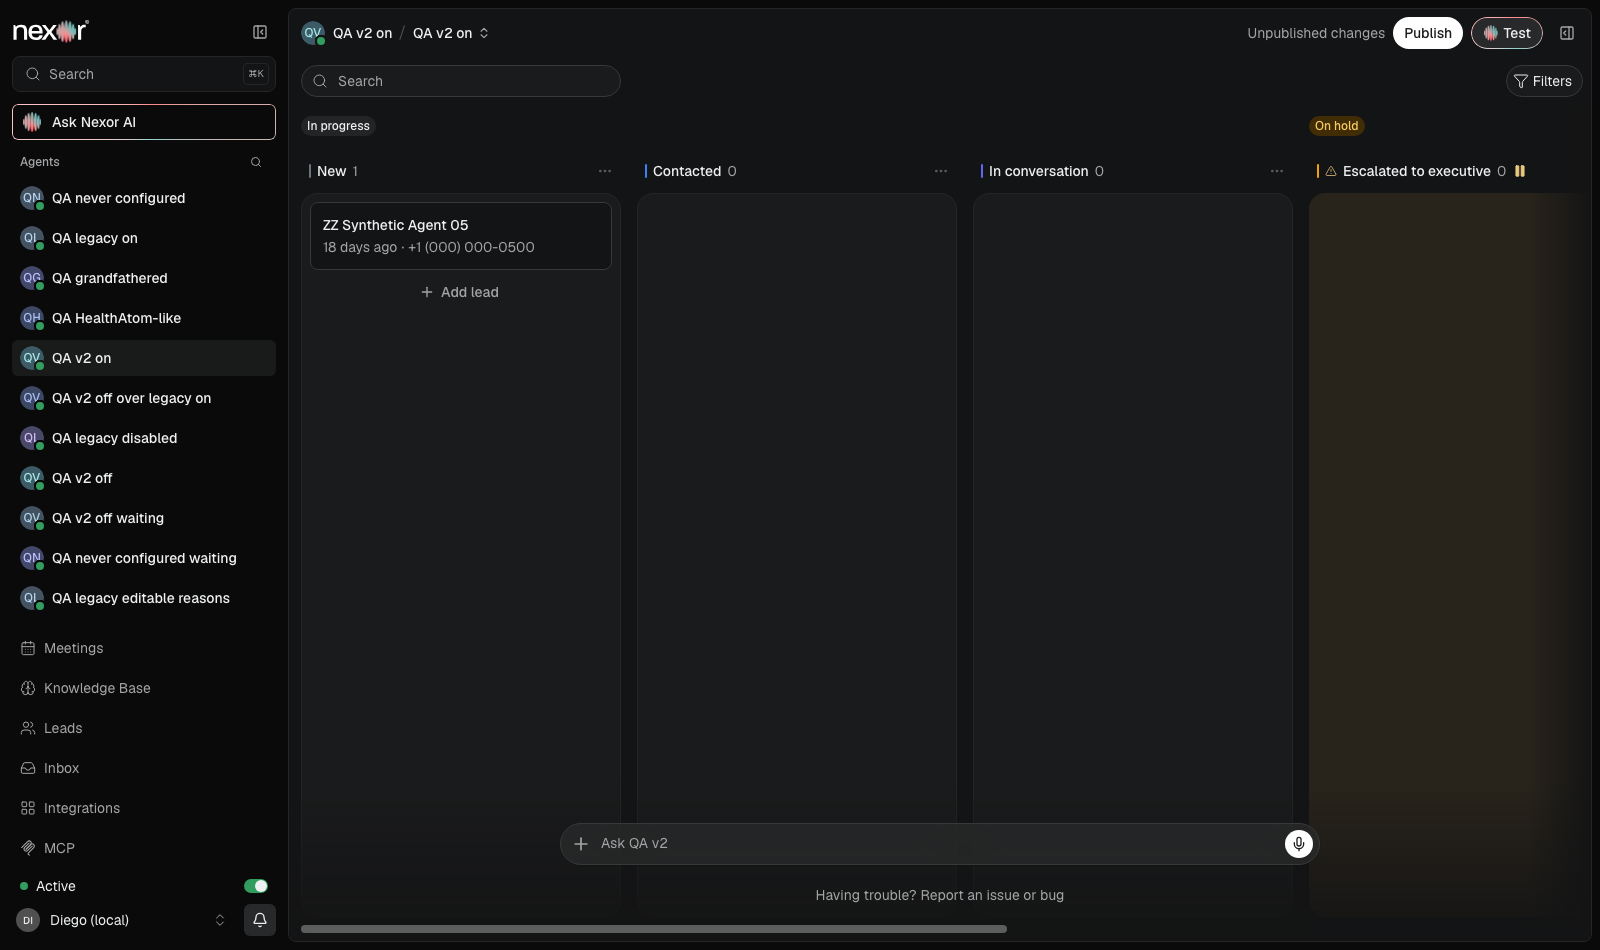Click the Escalated to executive warning icon
Image resolution: width=1600 pixels, height=950 pixels.
pyautogui.click(x=1331, y=172)
